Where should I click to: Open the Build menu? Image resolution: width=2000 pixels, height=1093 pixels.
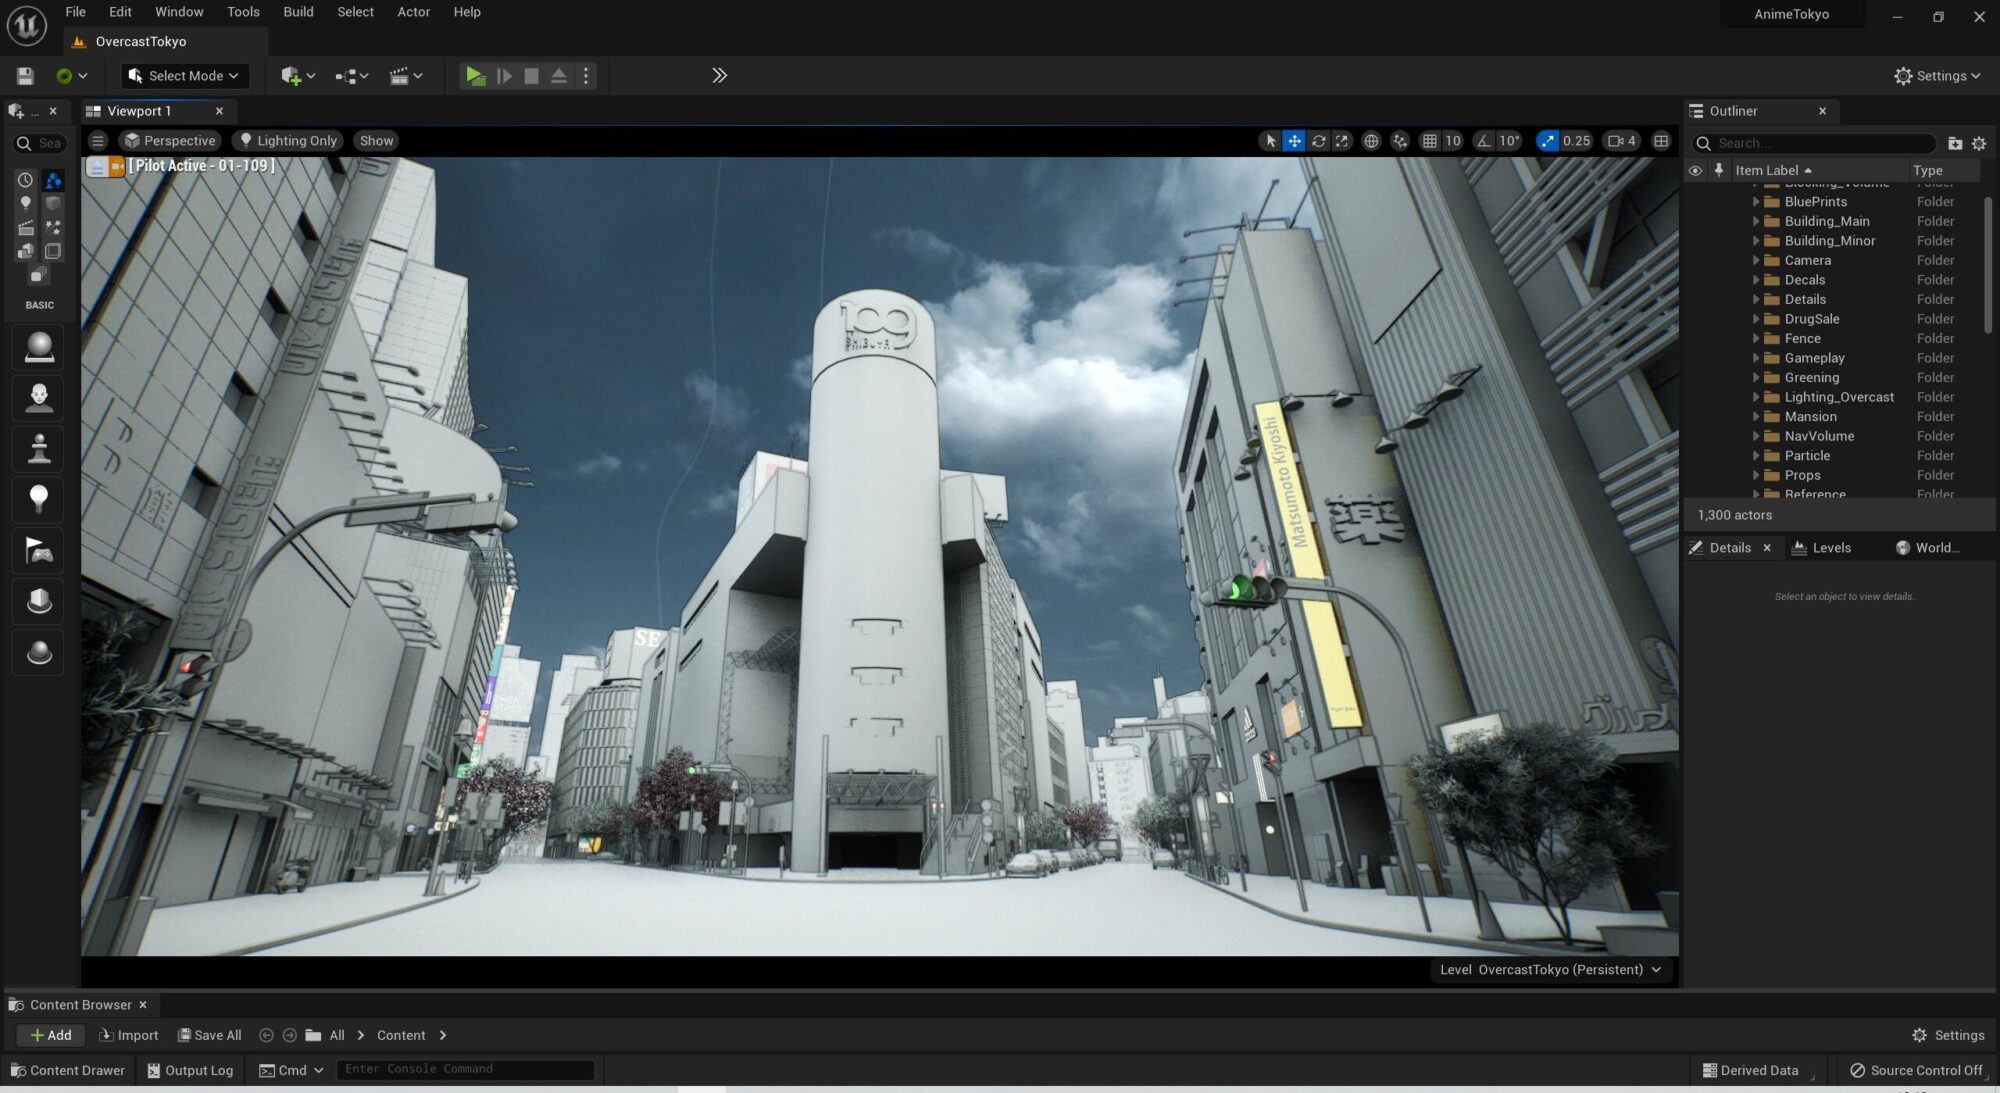tap(298, 12)
